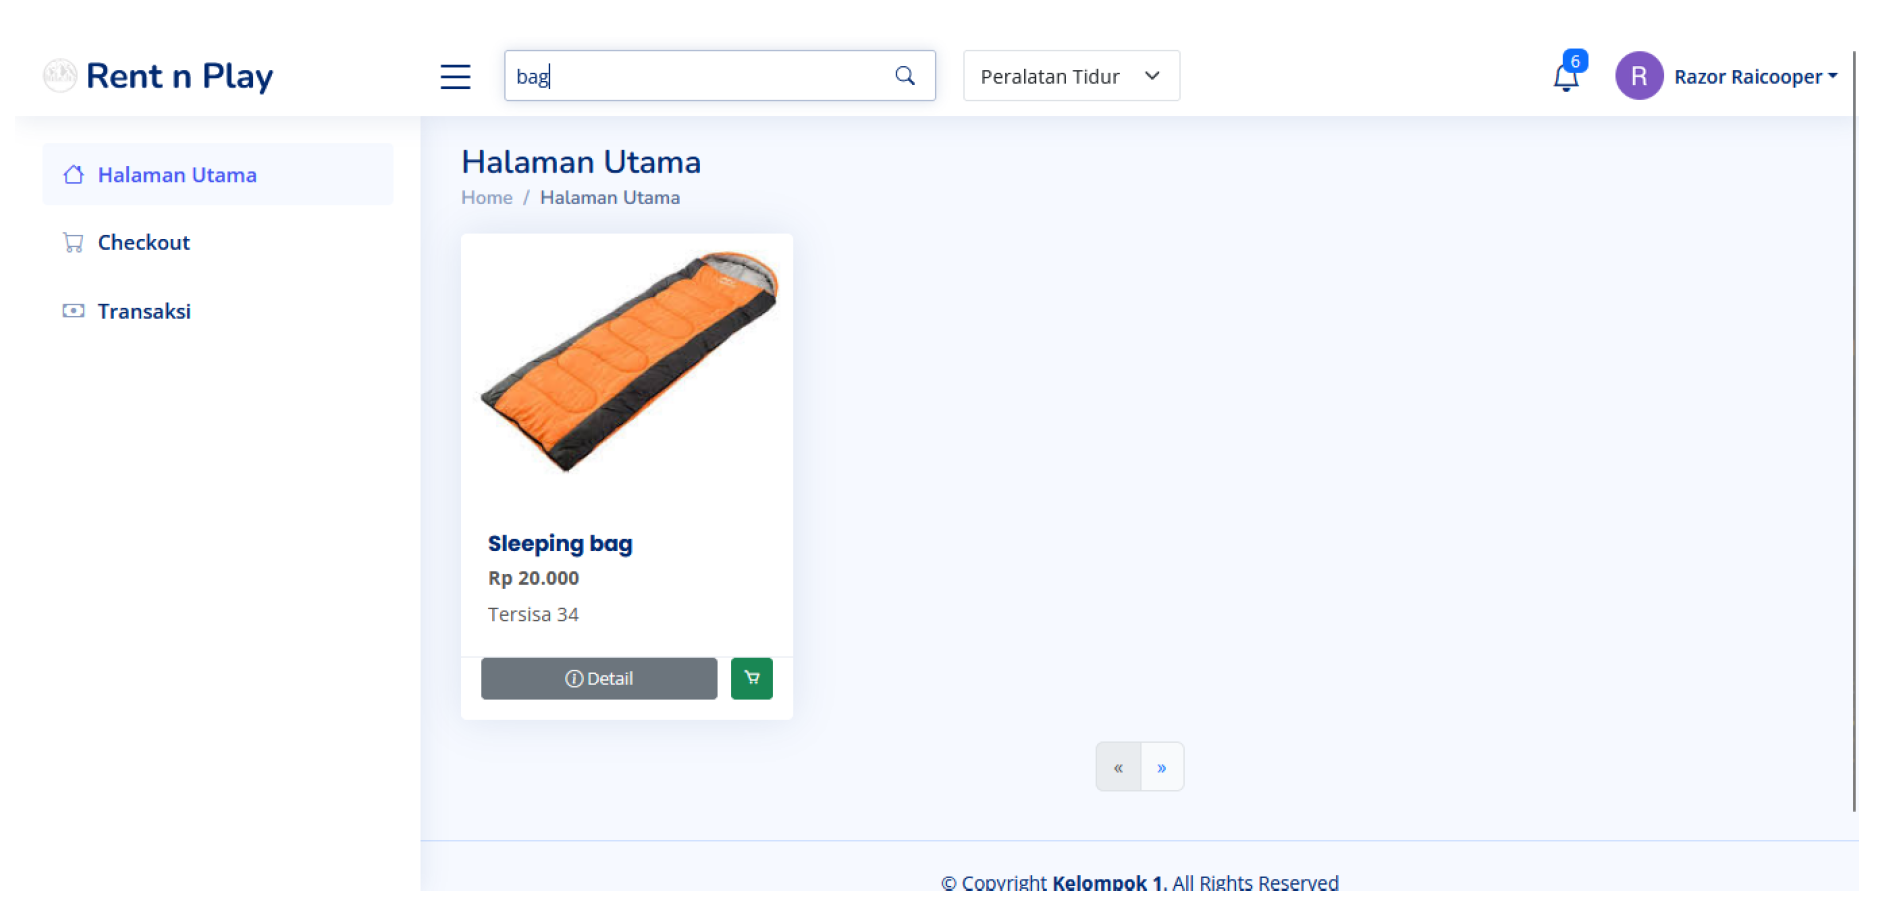Toggle the hamburger sidebar menu icon
This screenshot has height=917, width=1877.
(x=455, y=77)
